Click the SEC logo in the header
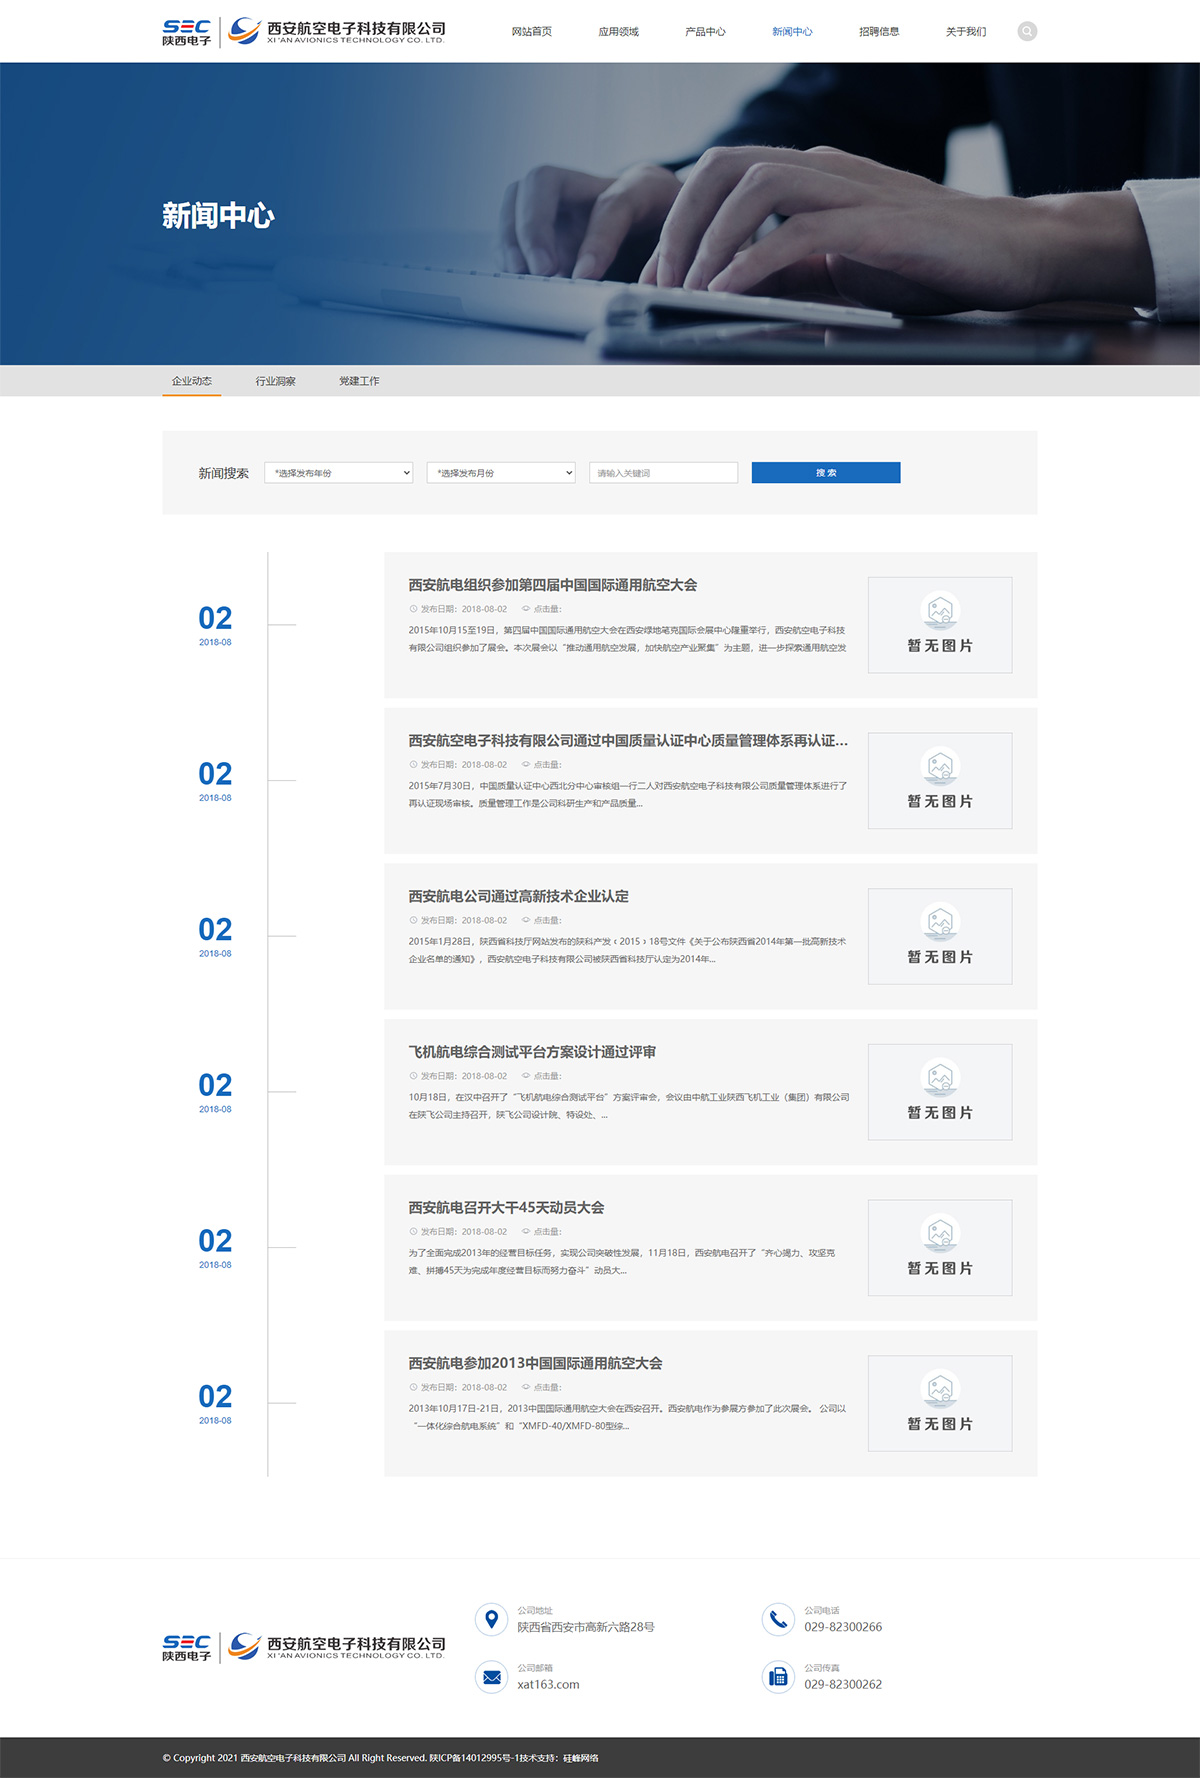Screen dimensions: 1200x1778 point(187,32)
